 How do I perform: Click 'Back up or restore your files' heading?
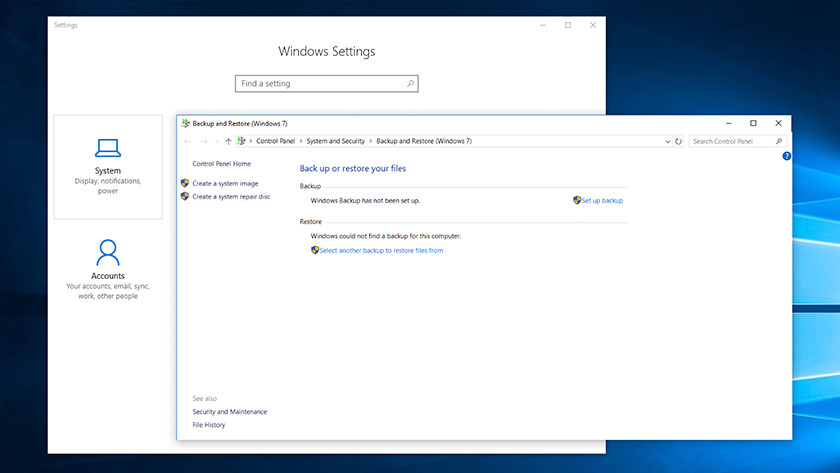click(352, 168)
